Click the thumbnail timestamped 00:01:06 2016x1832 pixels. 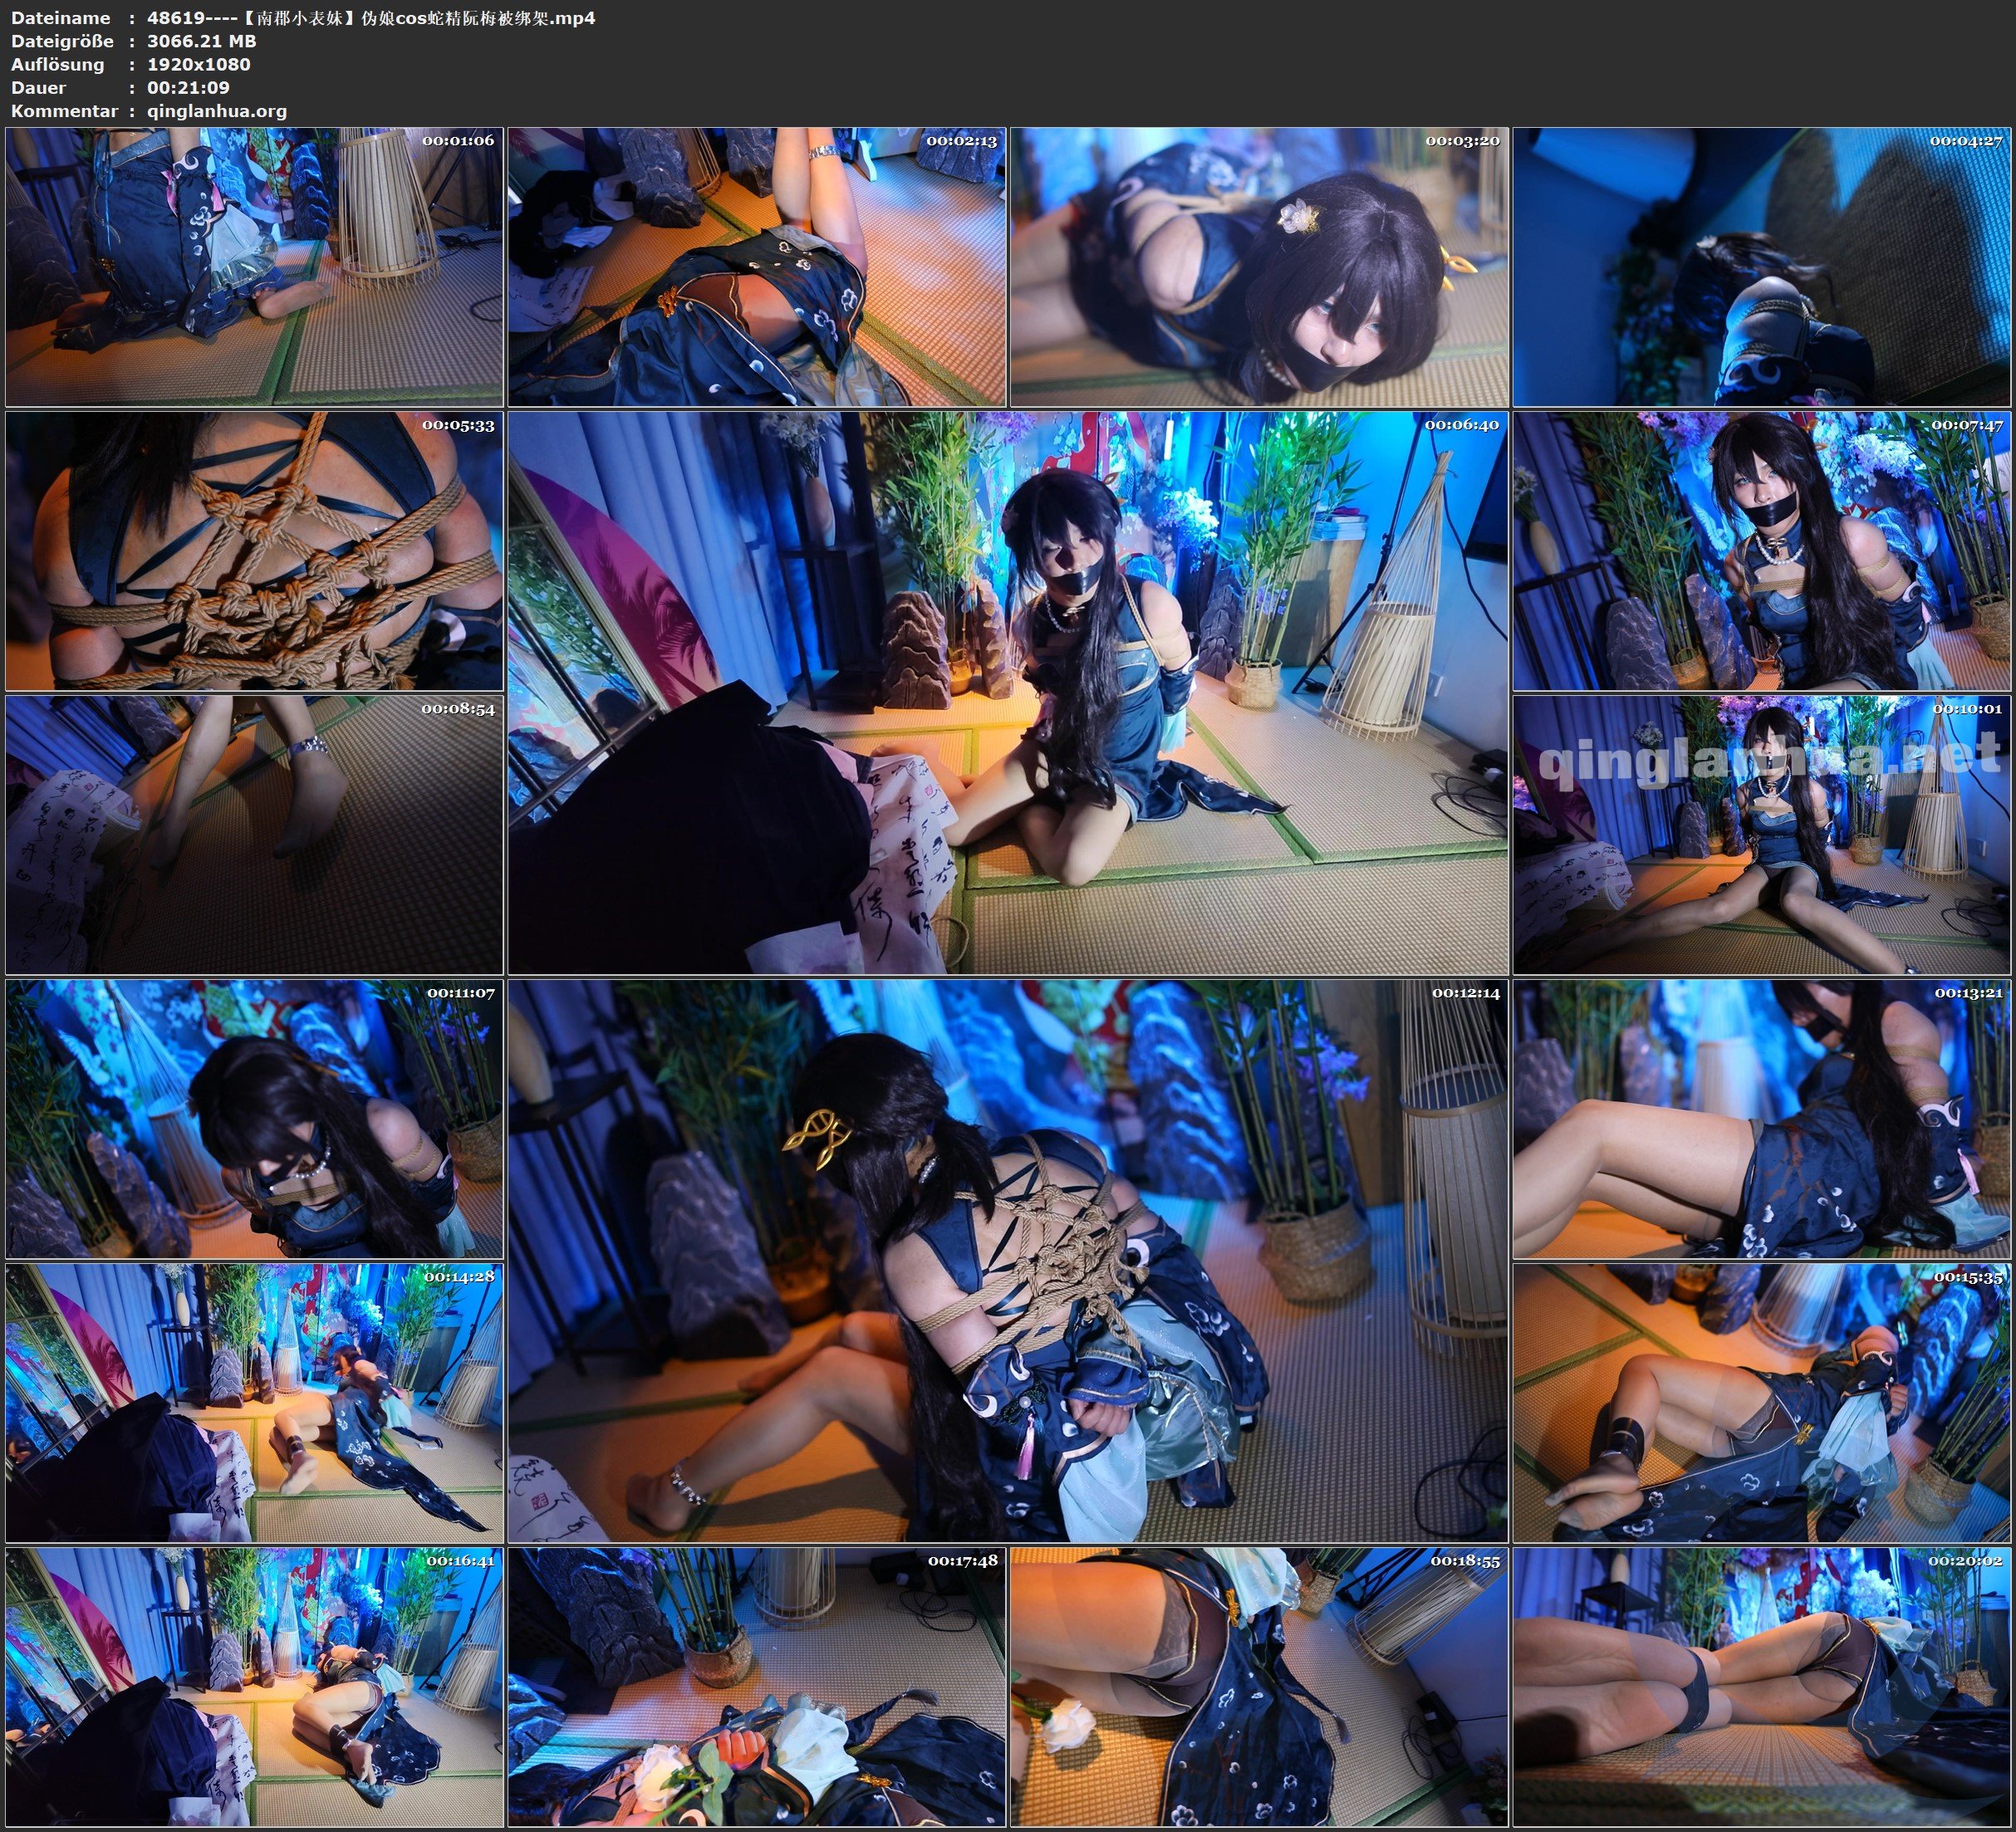(x=254, y=266)
